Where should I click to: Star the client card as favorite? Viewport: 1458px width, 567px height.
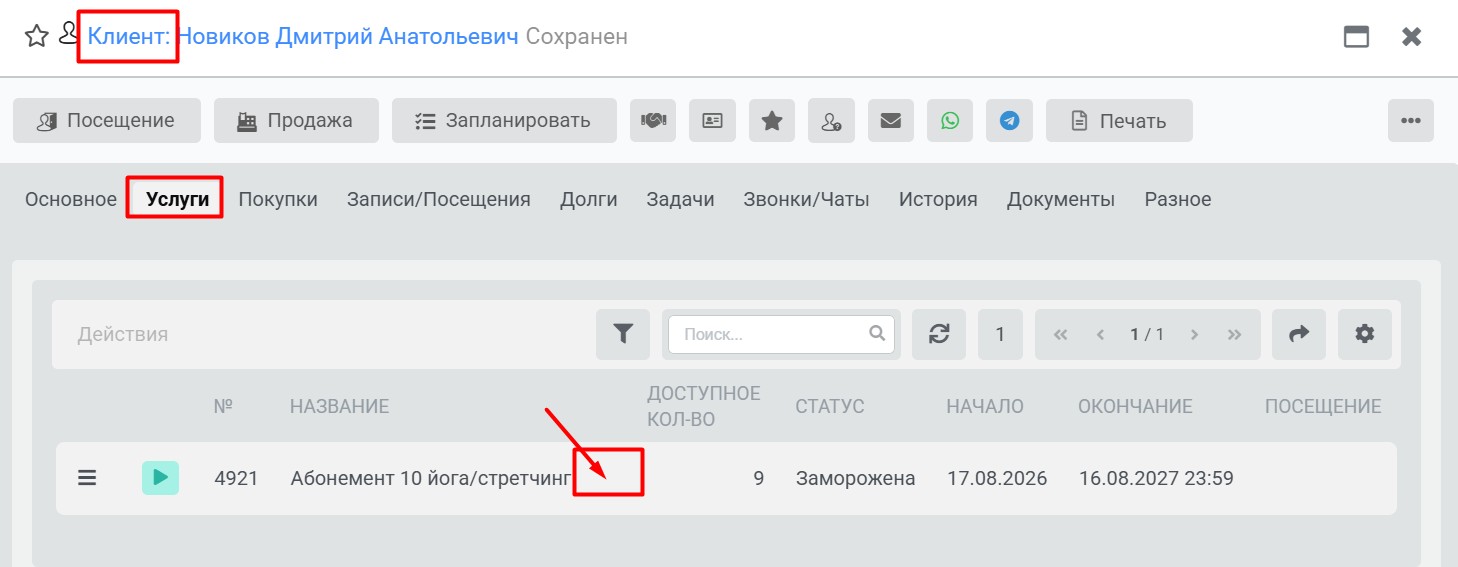[37, 37]
